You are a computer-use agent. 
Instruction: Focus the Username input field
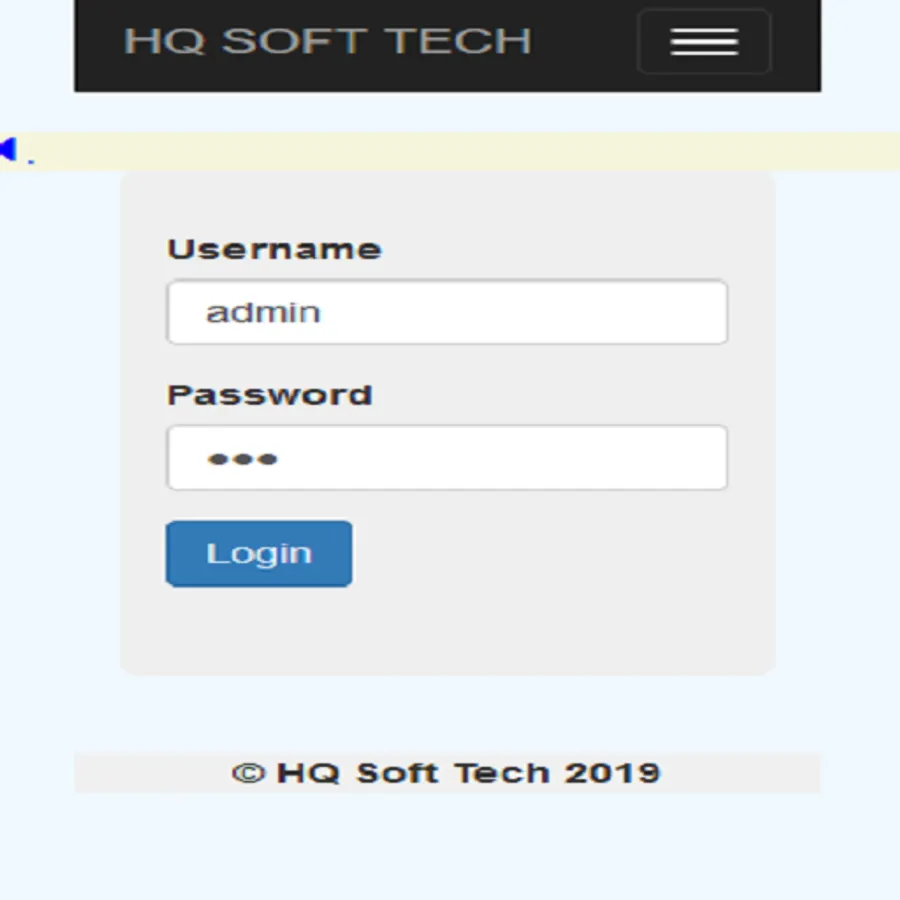447,312
